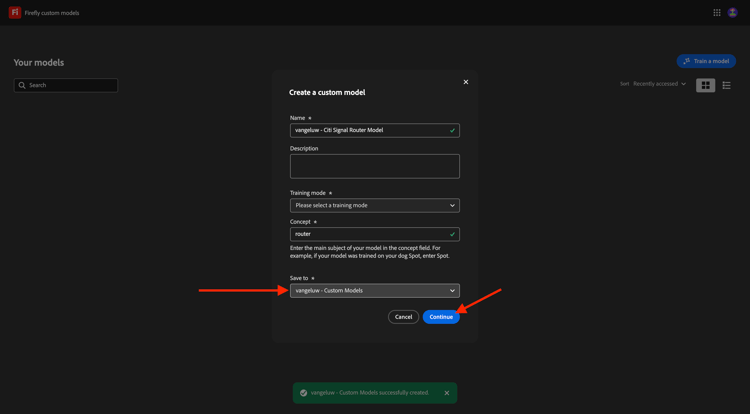
Task: Click the Adobe Firefly logo icon
Action: tap(15, 12)
